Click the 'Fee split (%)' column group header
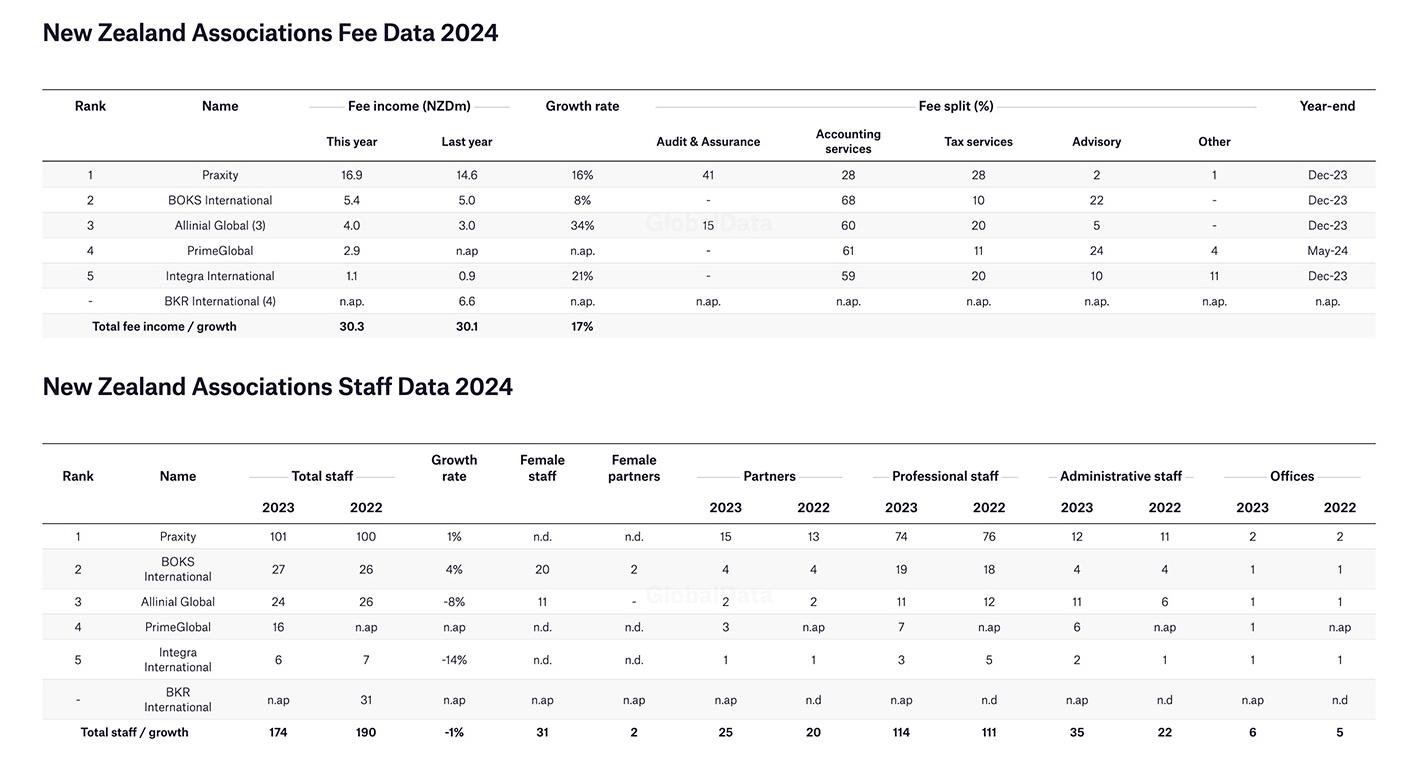1427x765 pixels. pos(956,106)
